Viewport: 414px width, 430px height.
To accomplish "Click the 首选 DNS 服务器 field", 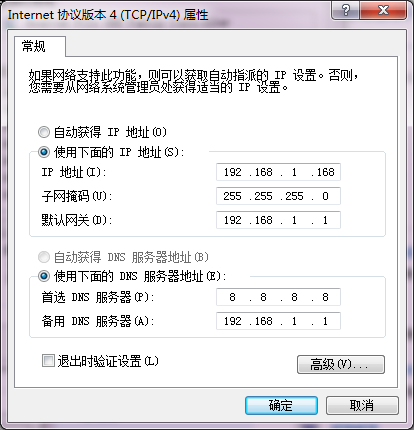I will (278, 297).
